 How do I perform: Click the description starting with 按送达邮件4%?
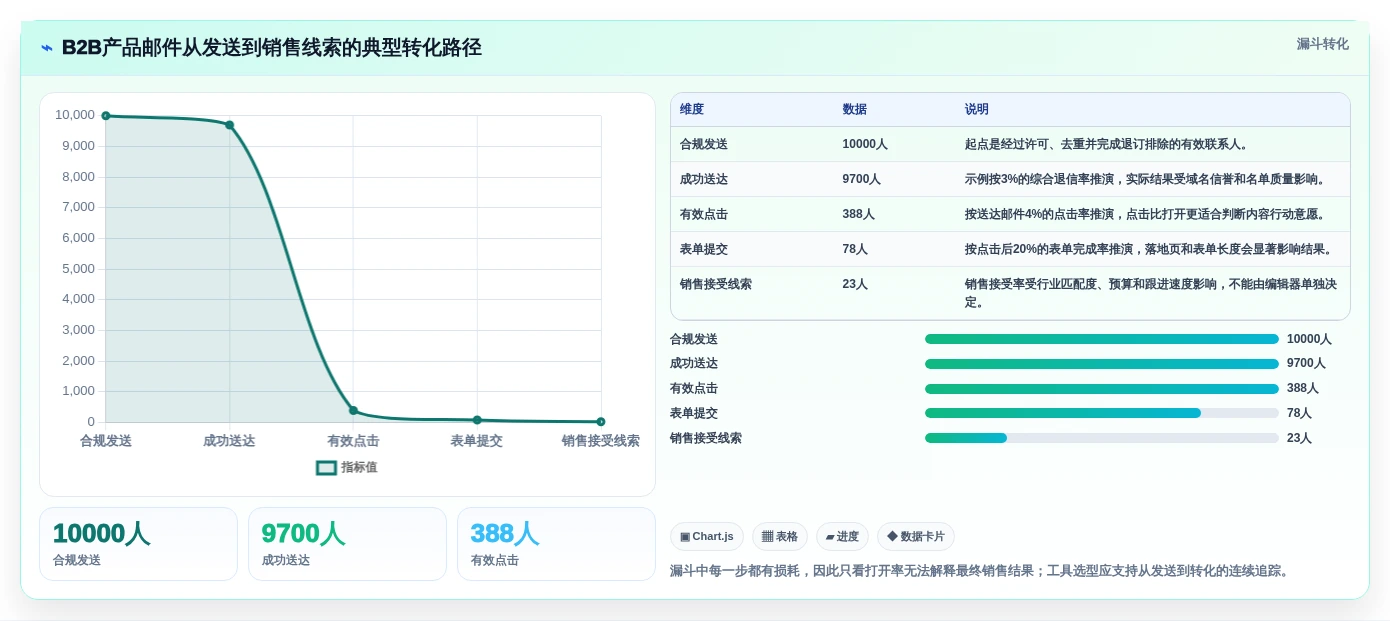pyautogui.click(x=1147, y=214)
